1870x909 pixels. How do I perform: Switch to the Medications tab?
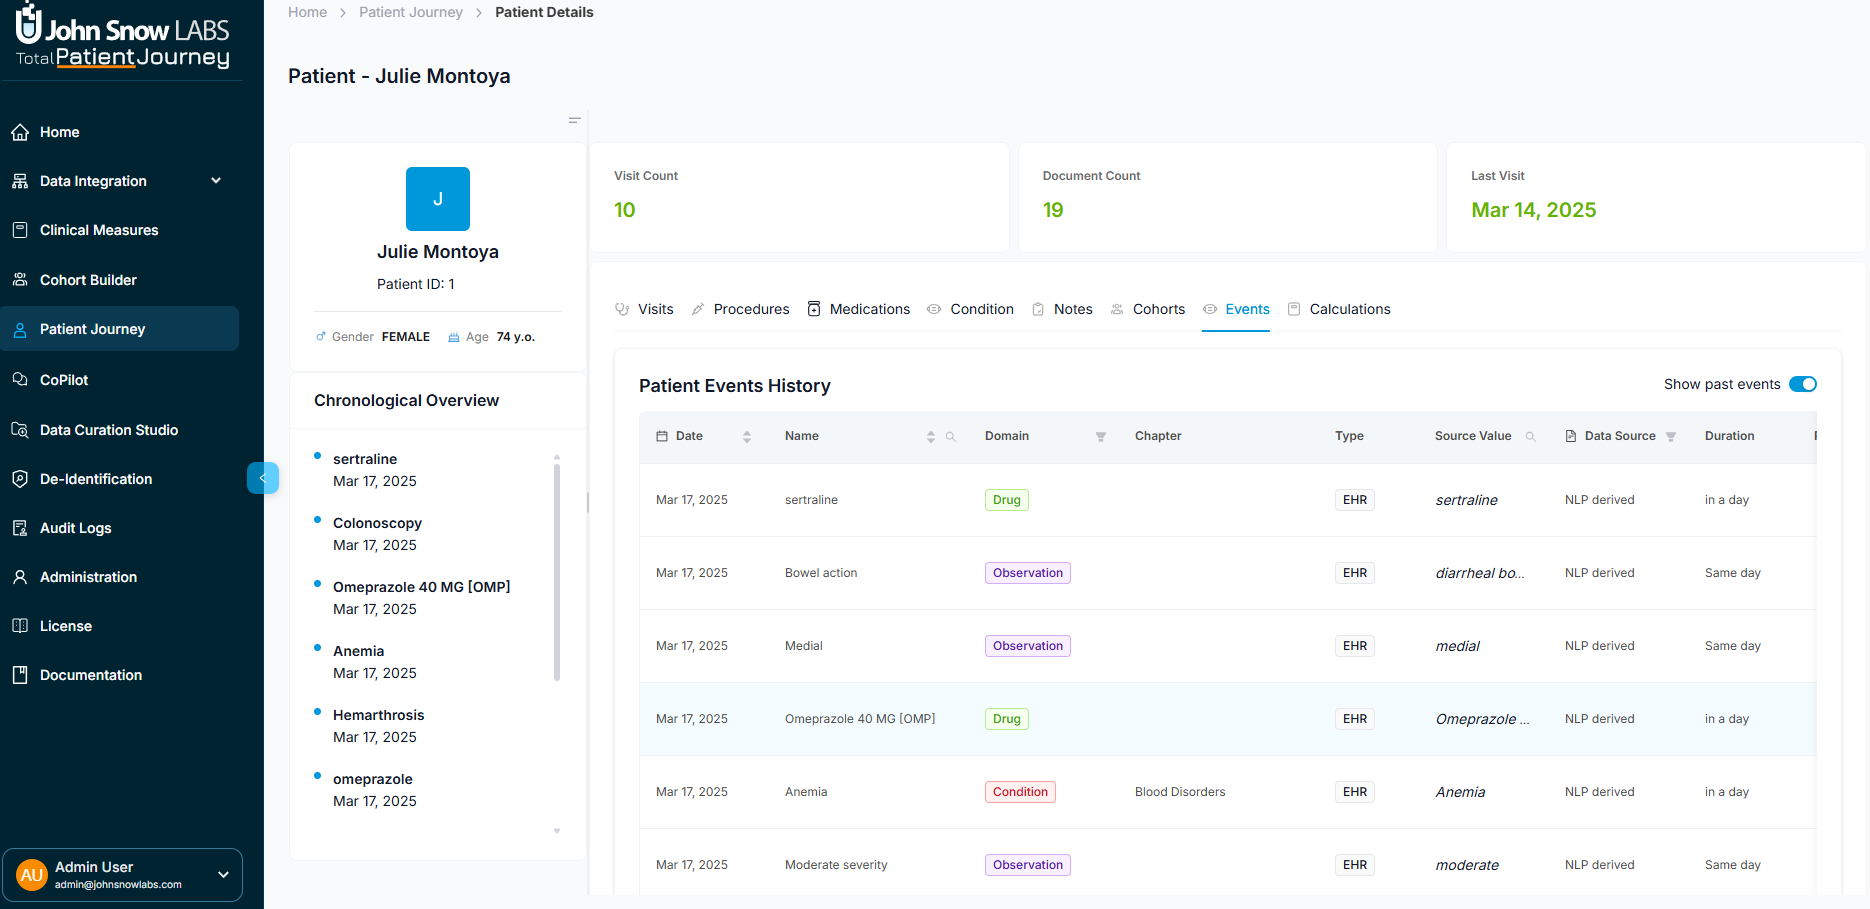(x=869, y=309)
